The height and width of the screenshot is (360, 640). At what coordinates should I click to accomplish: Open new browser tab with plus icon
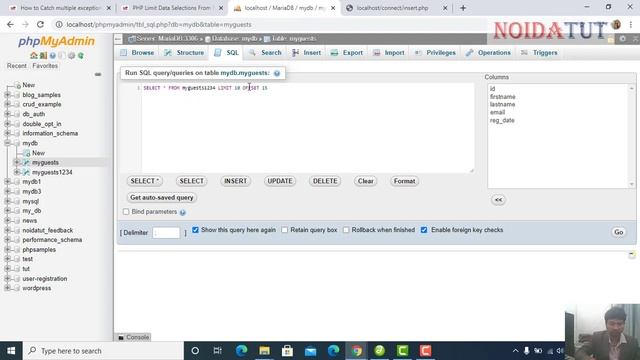(x=463, y=8)
